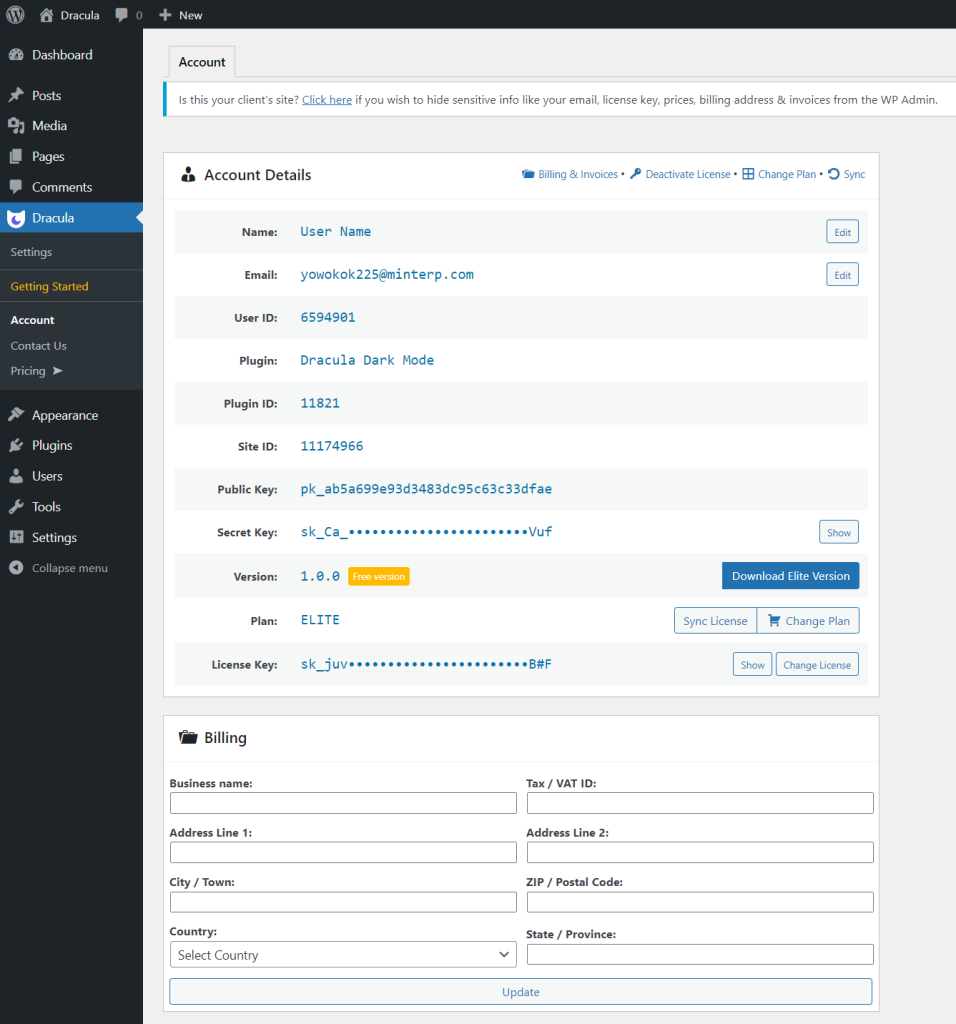Click Download Elite Version button
The height and width of the screenshot is (1024, 956).
coord(791,576)
